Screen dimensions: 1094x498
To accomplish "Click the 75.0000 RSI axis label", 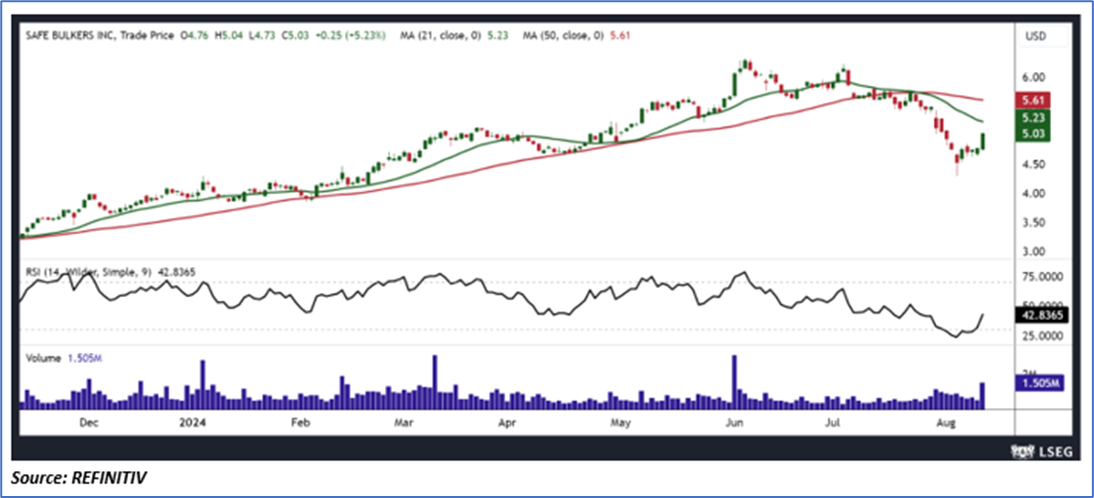I will click(1042, 277).
